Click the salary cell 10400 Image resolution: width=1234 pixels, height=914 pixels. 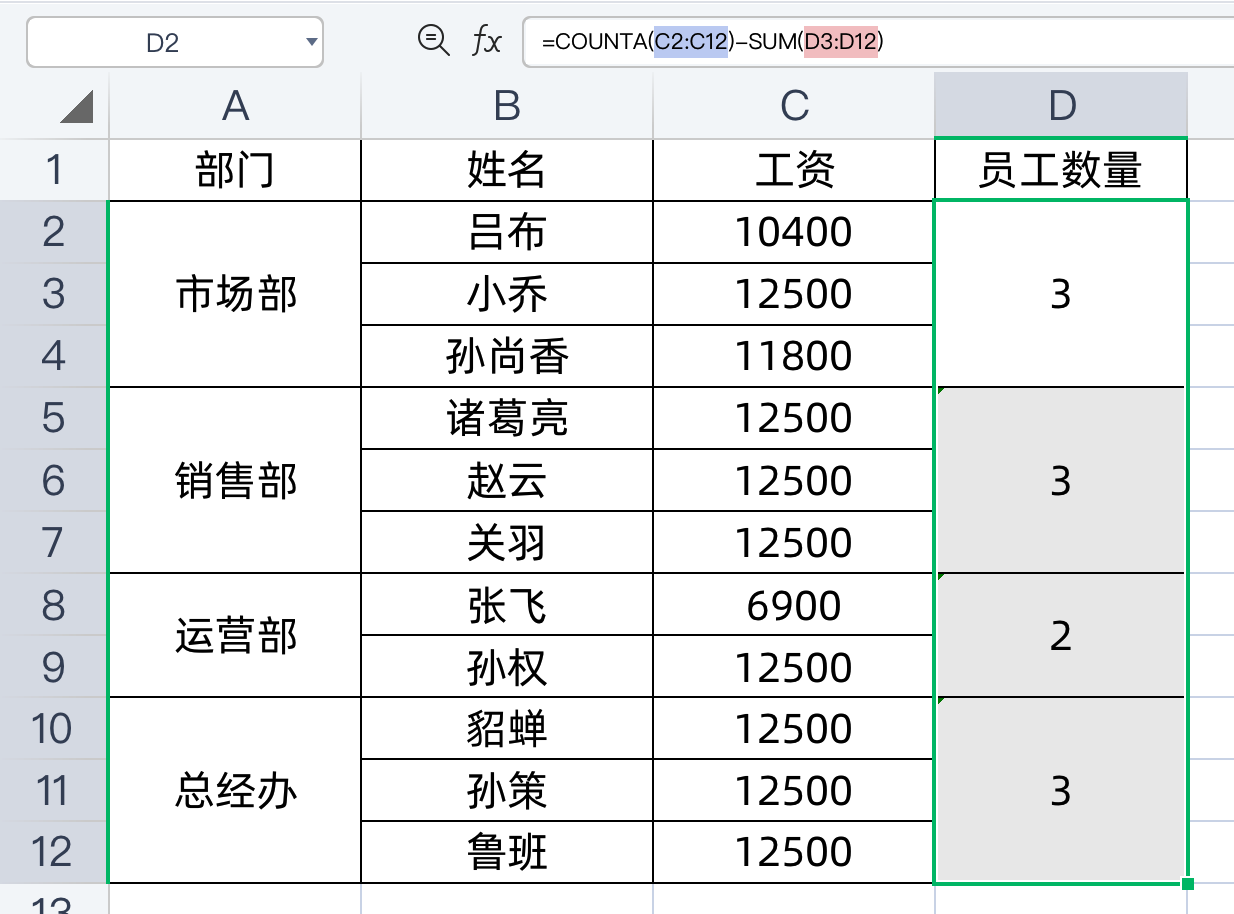point(794,232)
